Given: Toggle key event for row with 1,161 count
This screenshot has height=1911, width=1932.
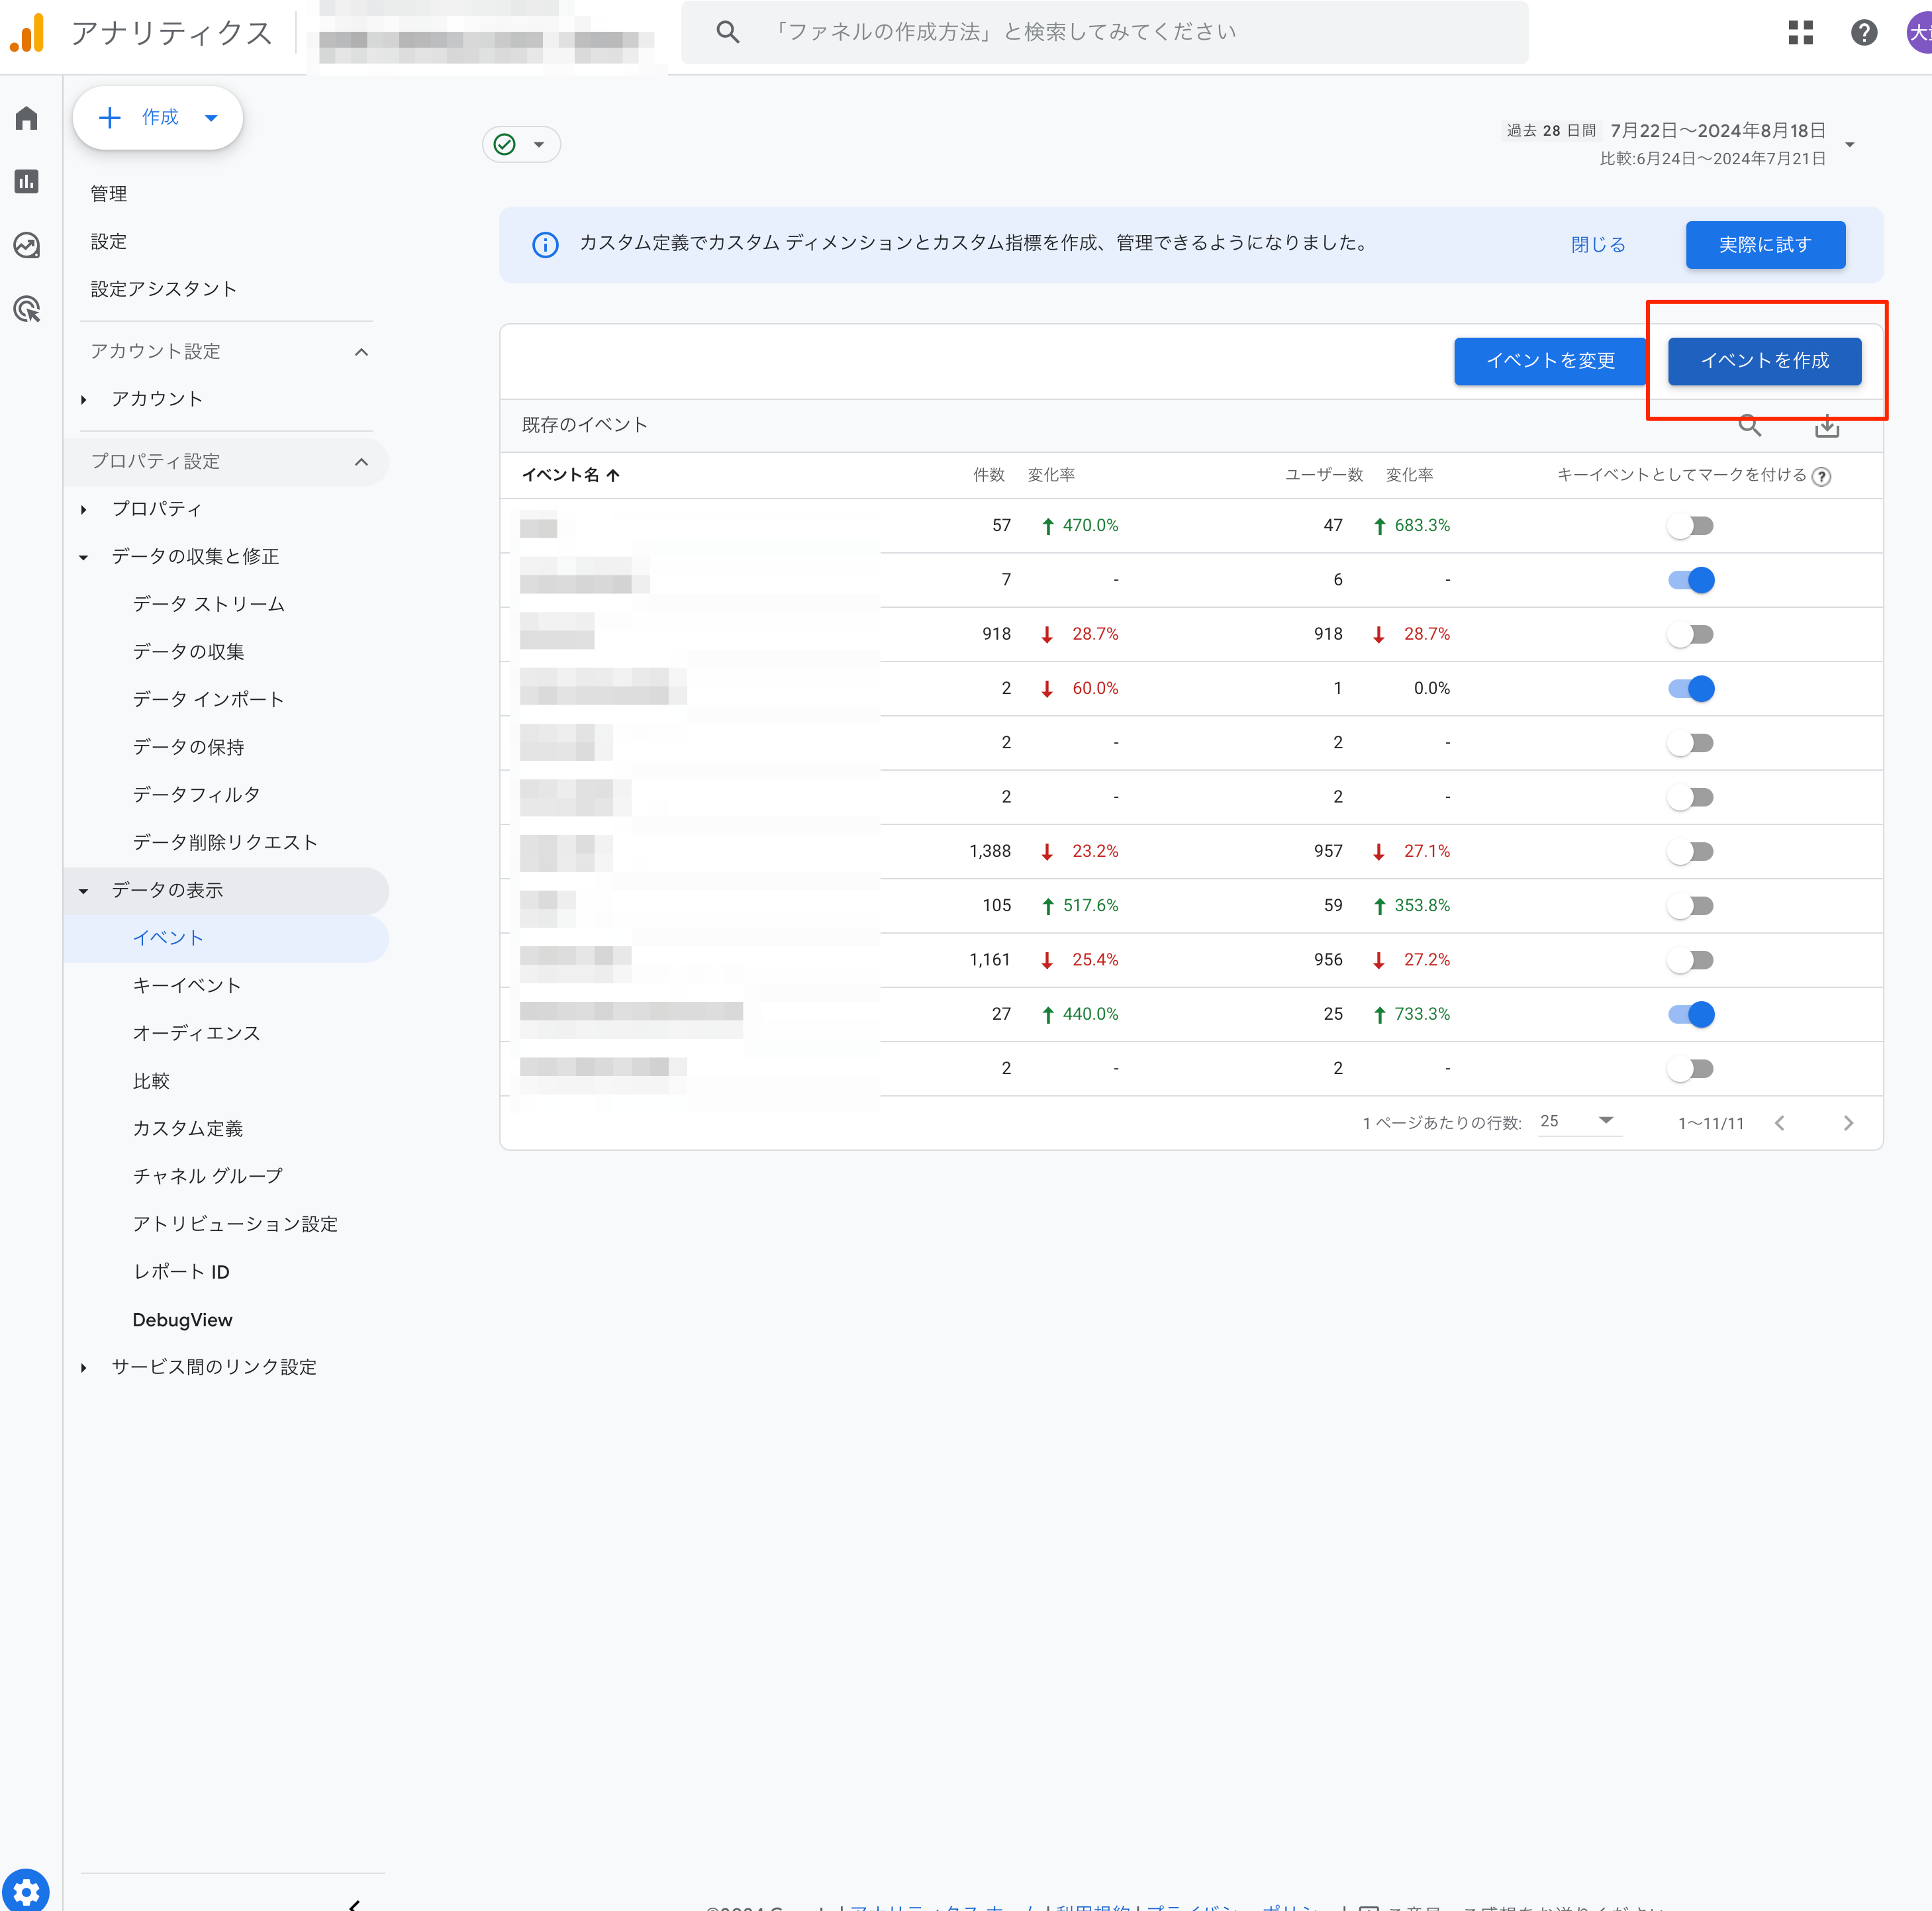Looking at the screenshot, I should pos(1690,960).
